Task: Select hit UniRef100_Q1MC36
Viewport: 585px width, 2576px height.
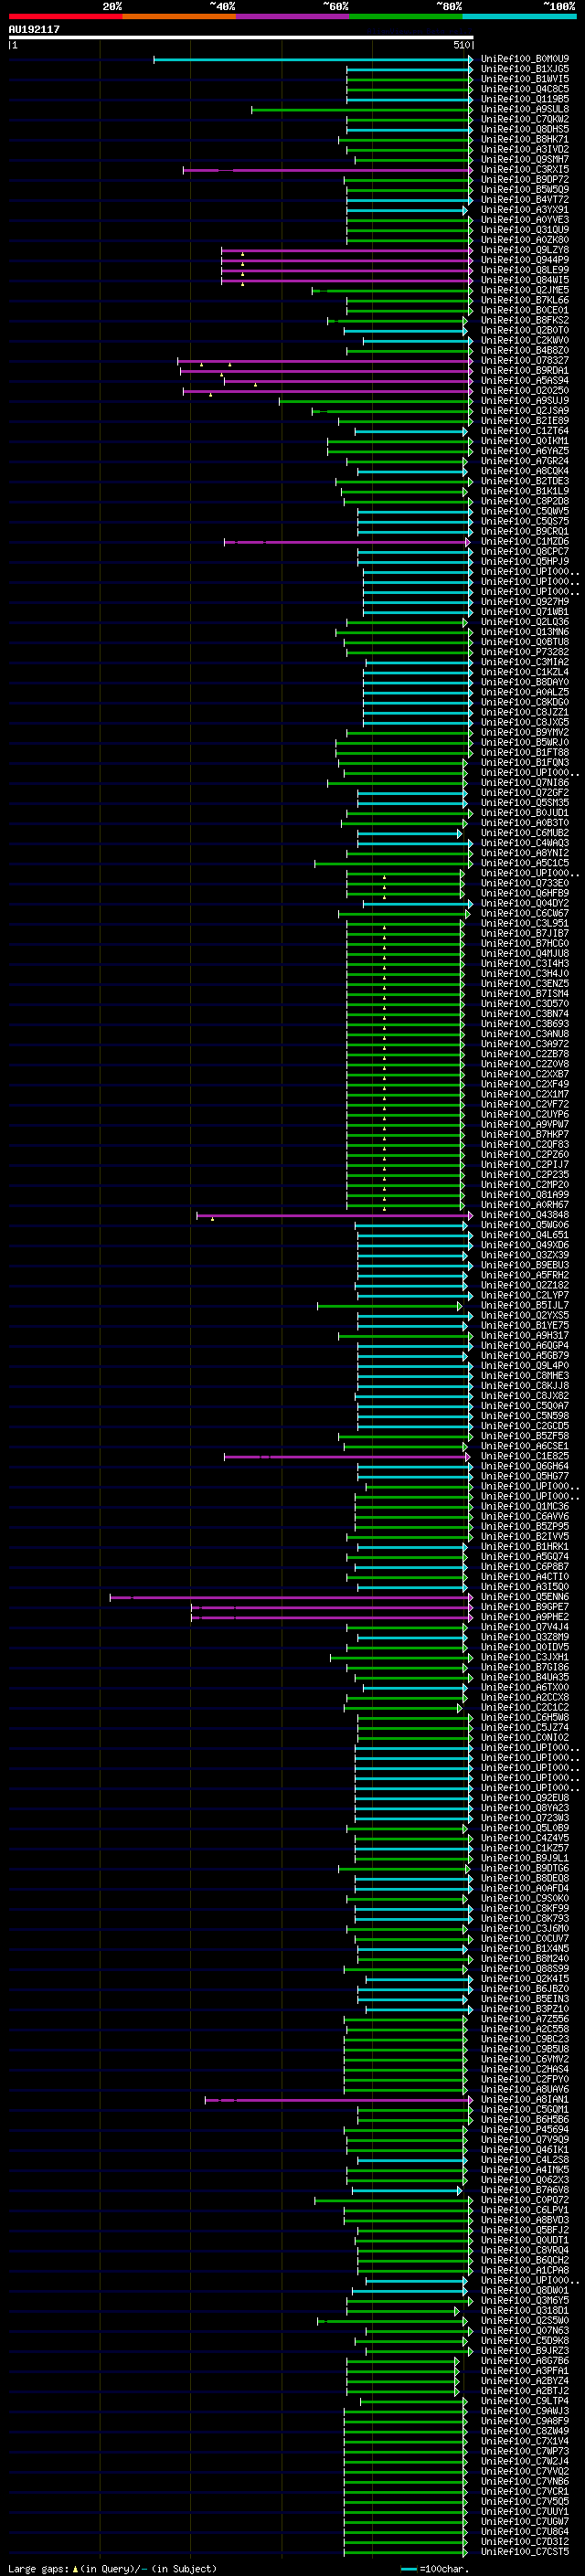Action: coord(525,1506)
